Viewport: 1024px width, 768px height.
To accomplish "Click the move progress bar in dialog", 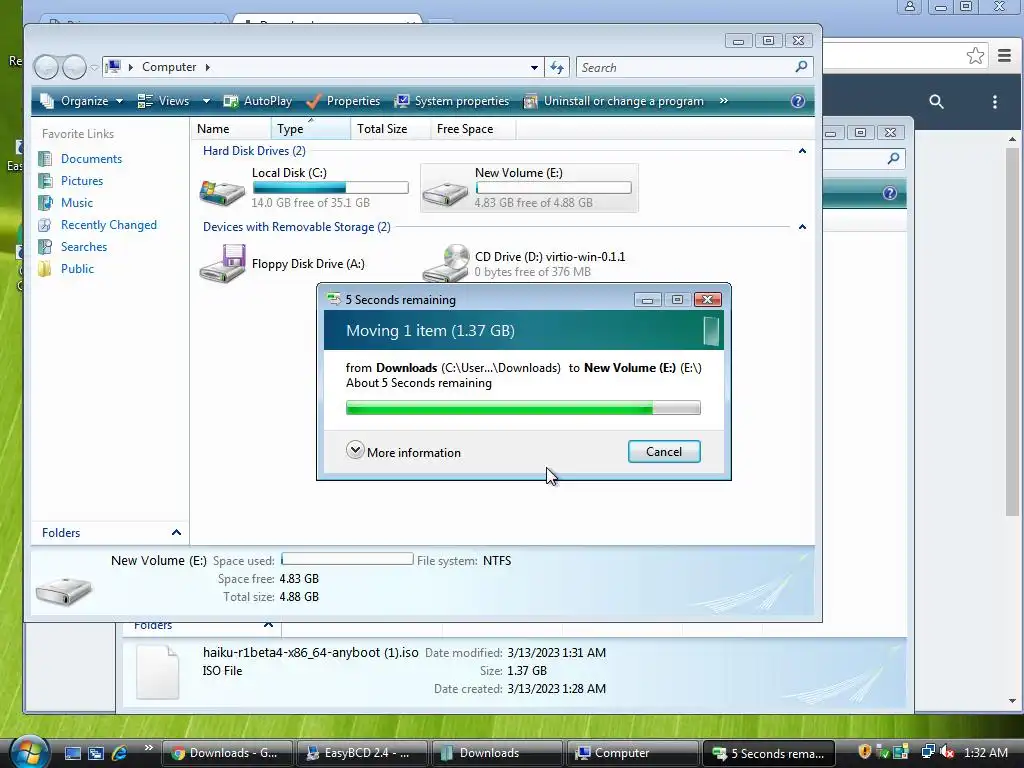I will click(523, 408).
